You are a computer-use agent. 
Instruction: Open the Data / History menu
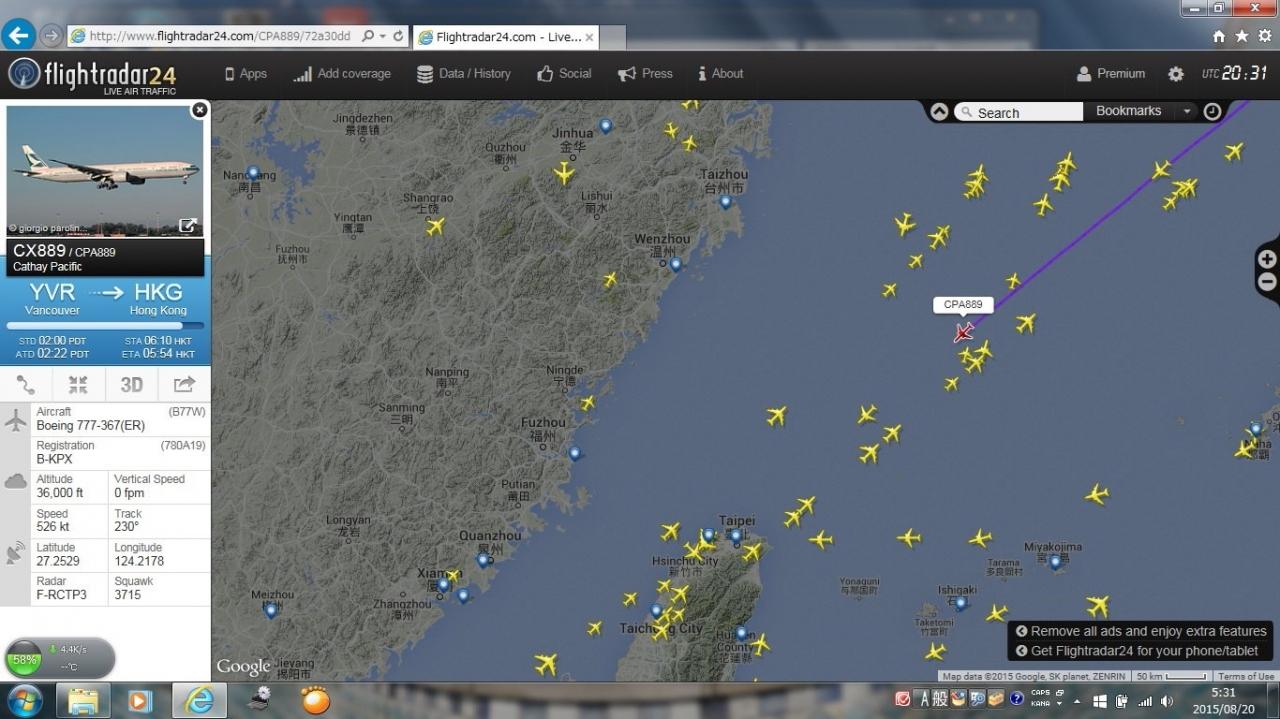point(464,74)
